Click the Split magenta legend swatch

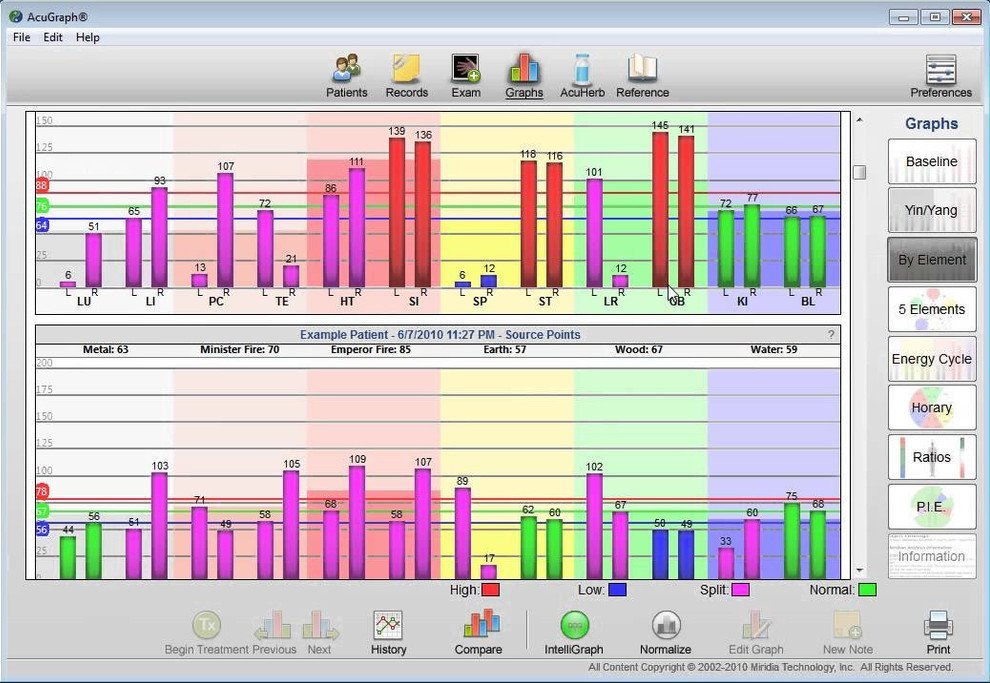pos(740,590)
